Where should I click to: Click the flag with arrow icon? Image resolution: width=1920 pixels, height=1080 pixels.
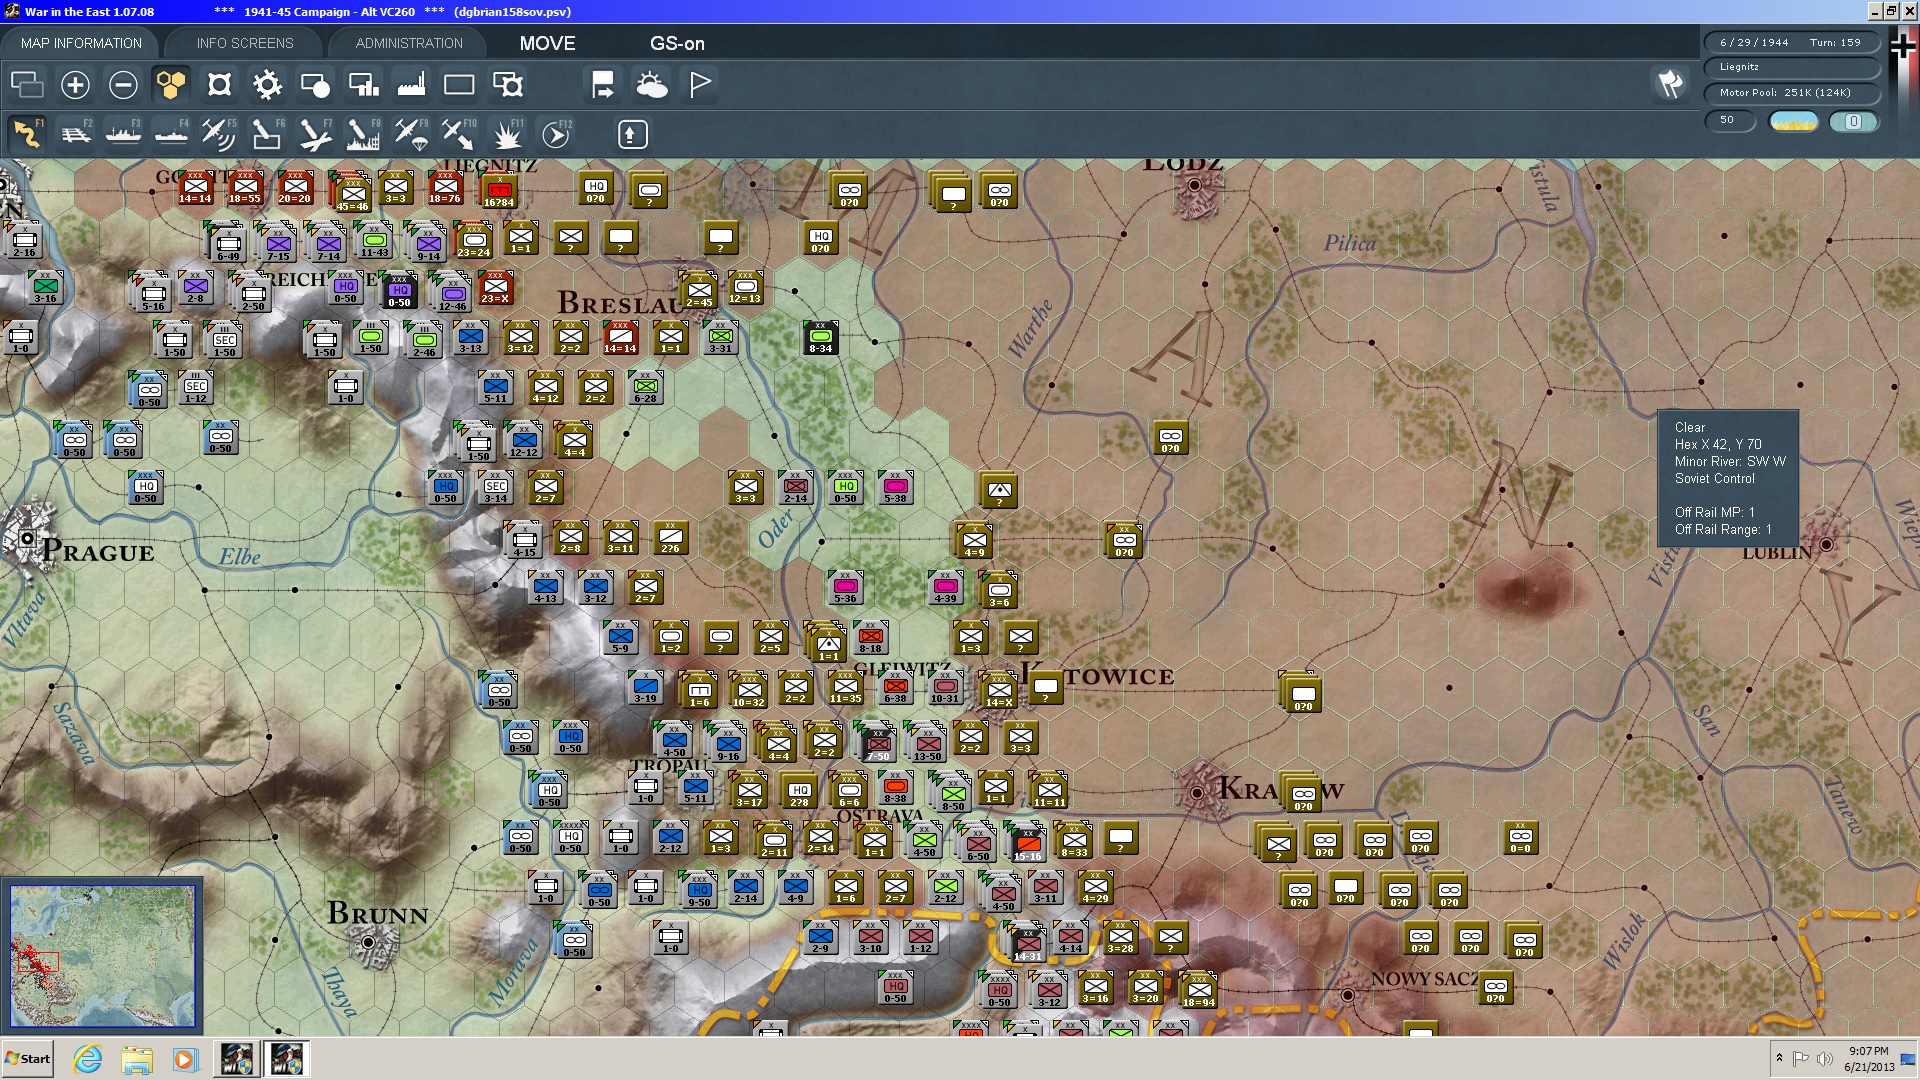603,85
